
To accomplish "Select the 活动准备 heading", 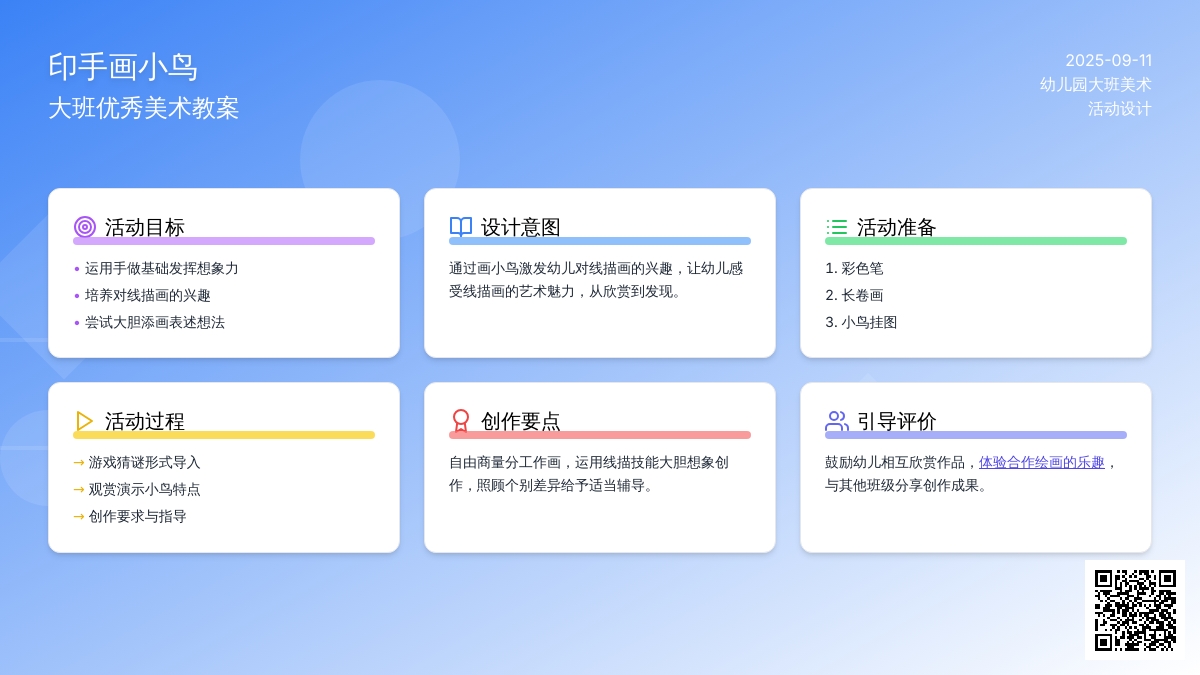I will [x=897, y=227].
